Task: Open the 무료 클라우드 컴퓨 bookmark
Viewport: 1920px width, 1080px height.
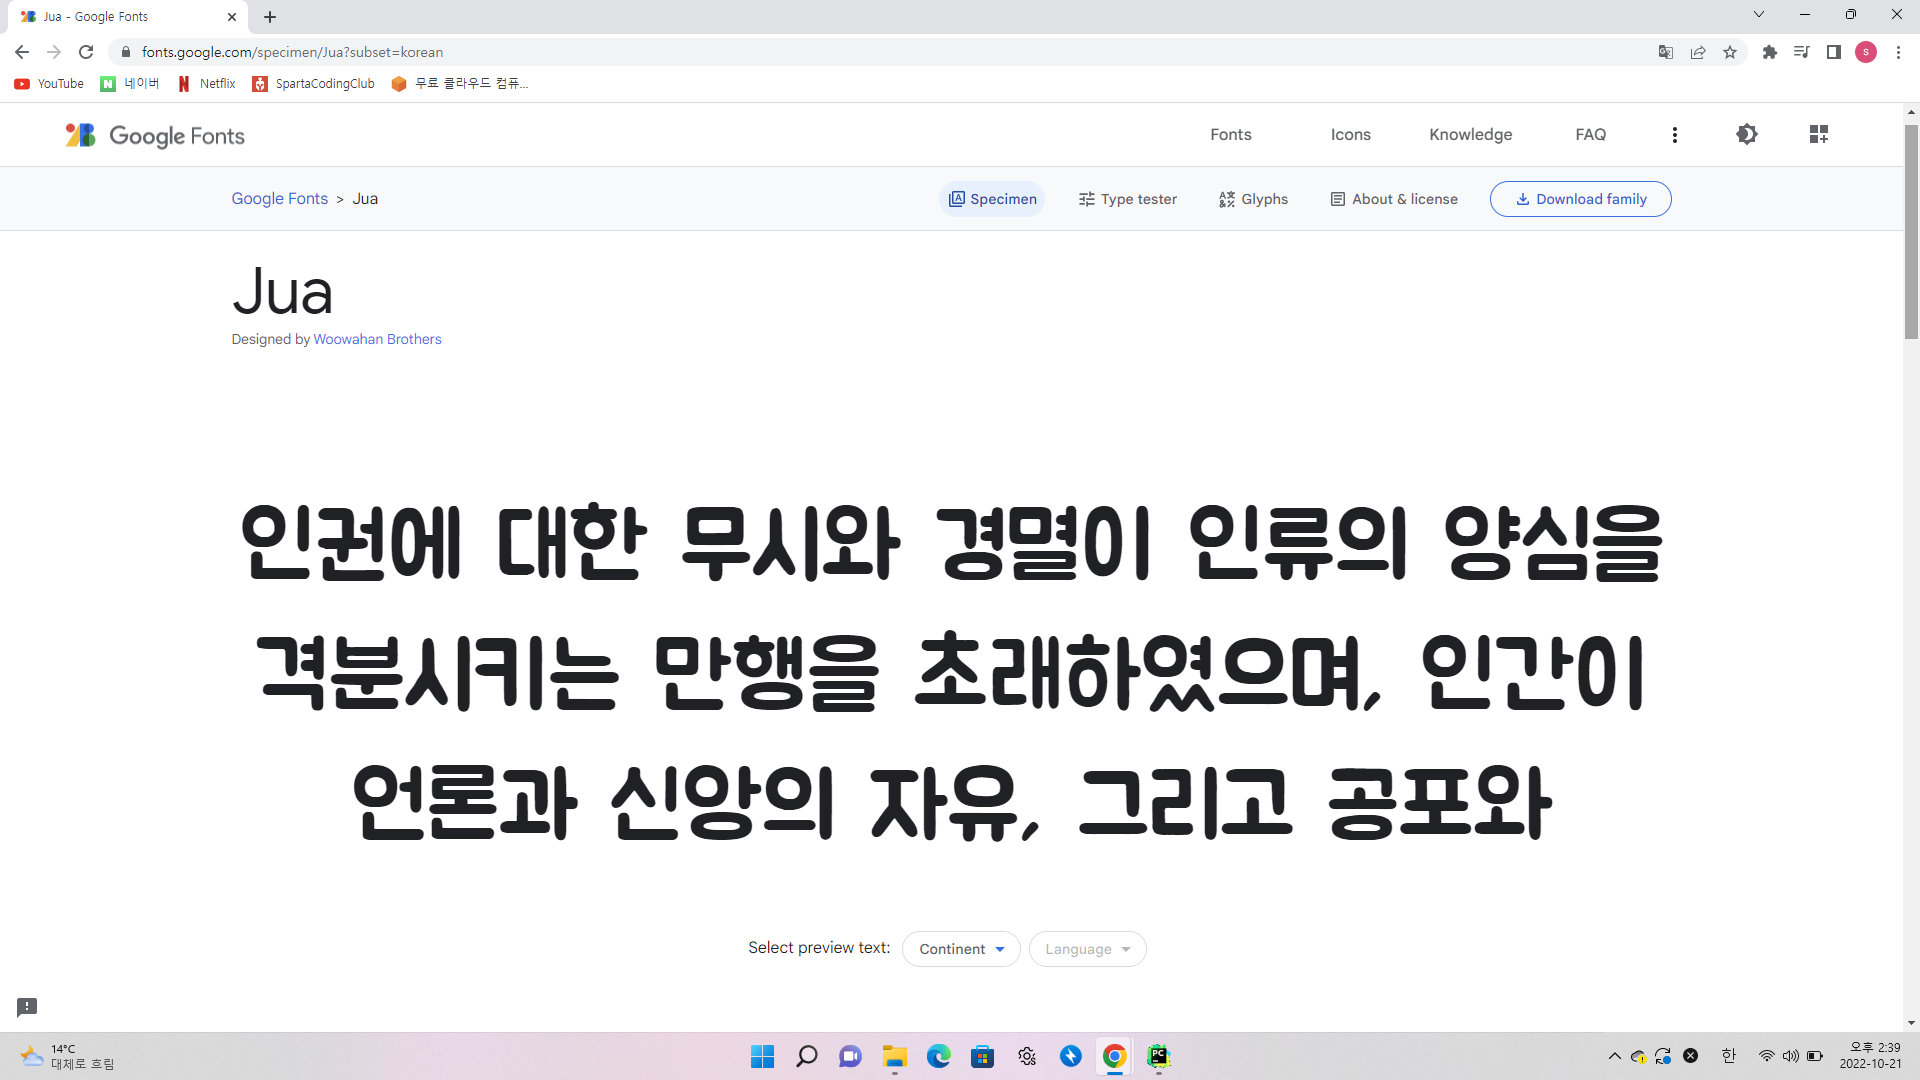Action: 460,84
